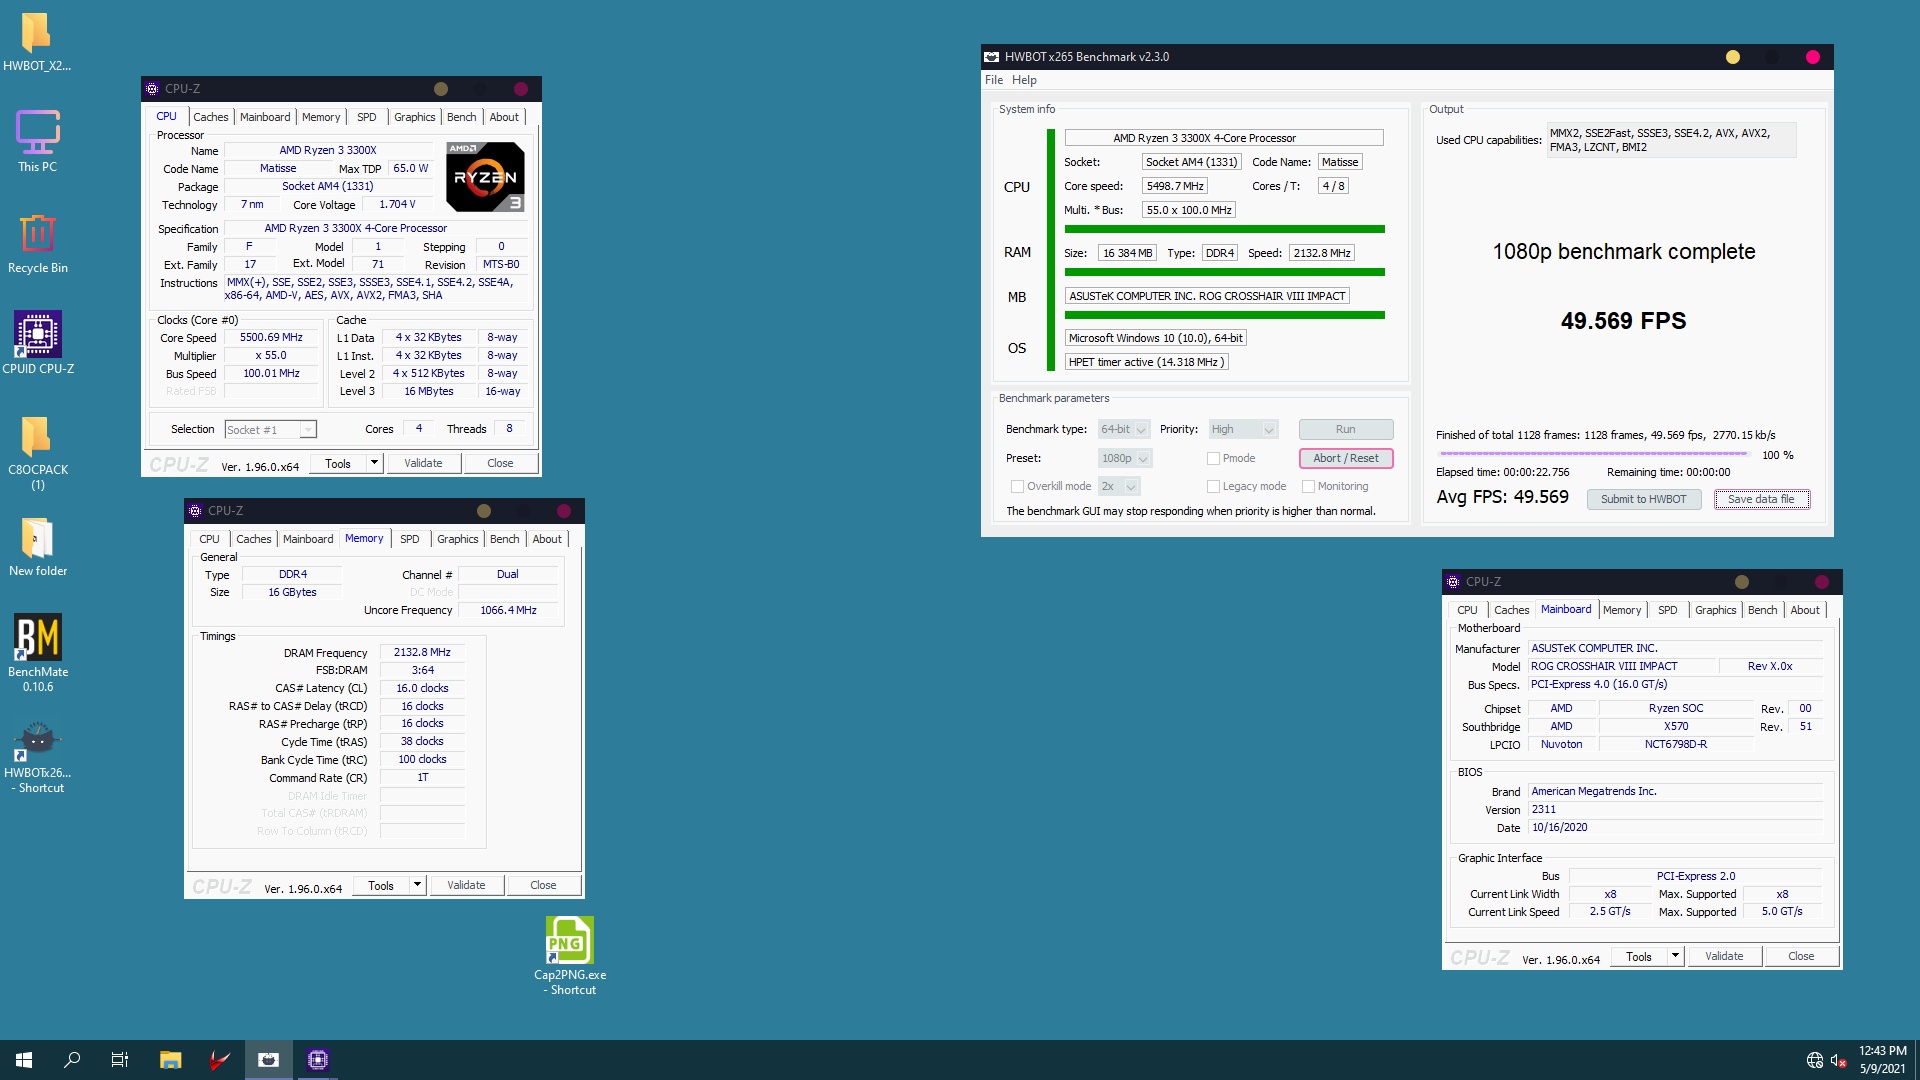1920x1080 pixels.
Task: Click Validate in CPU-Z mainboard window
Action: point(1723,956)
